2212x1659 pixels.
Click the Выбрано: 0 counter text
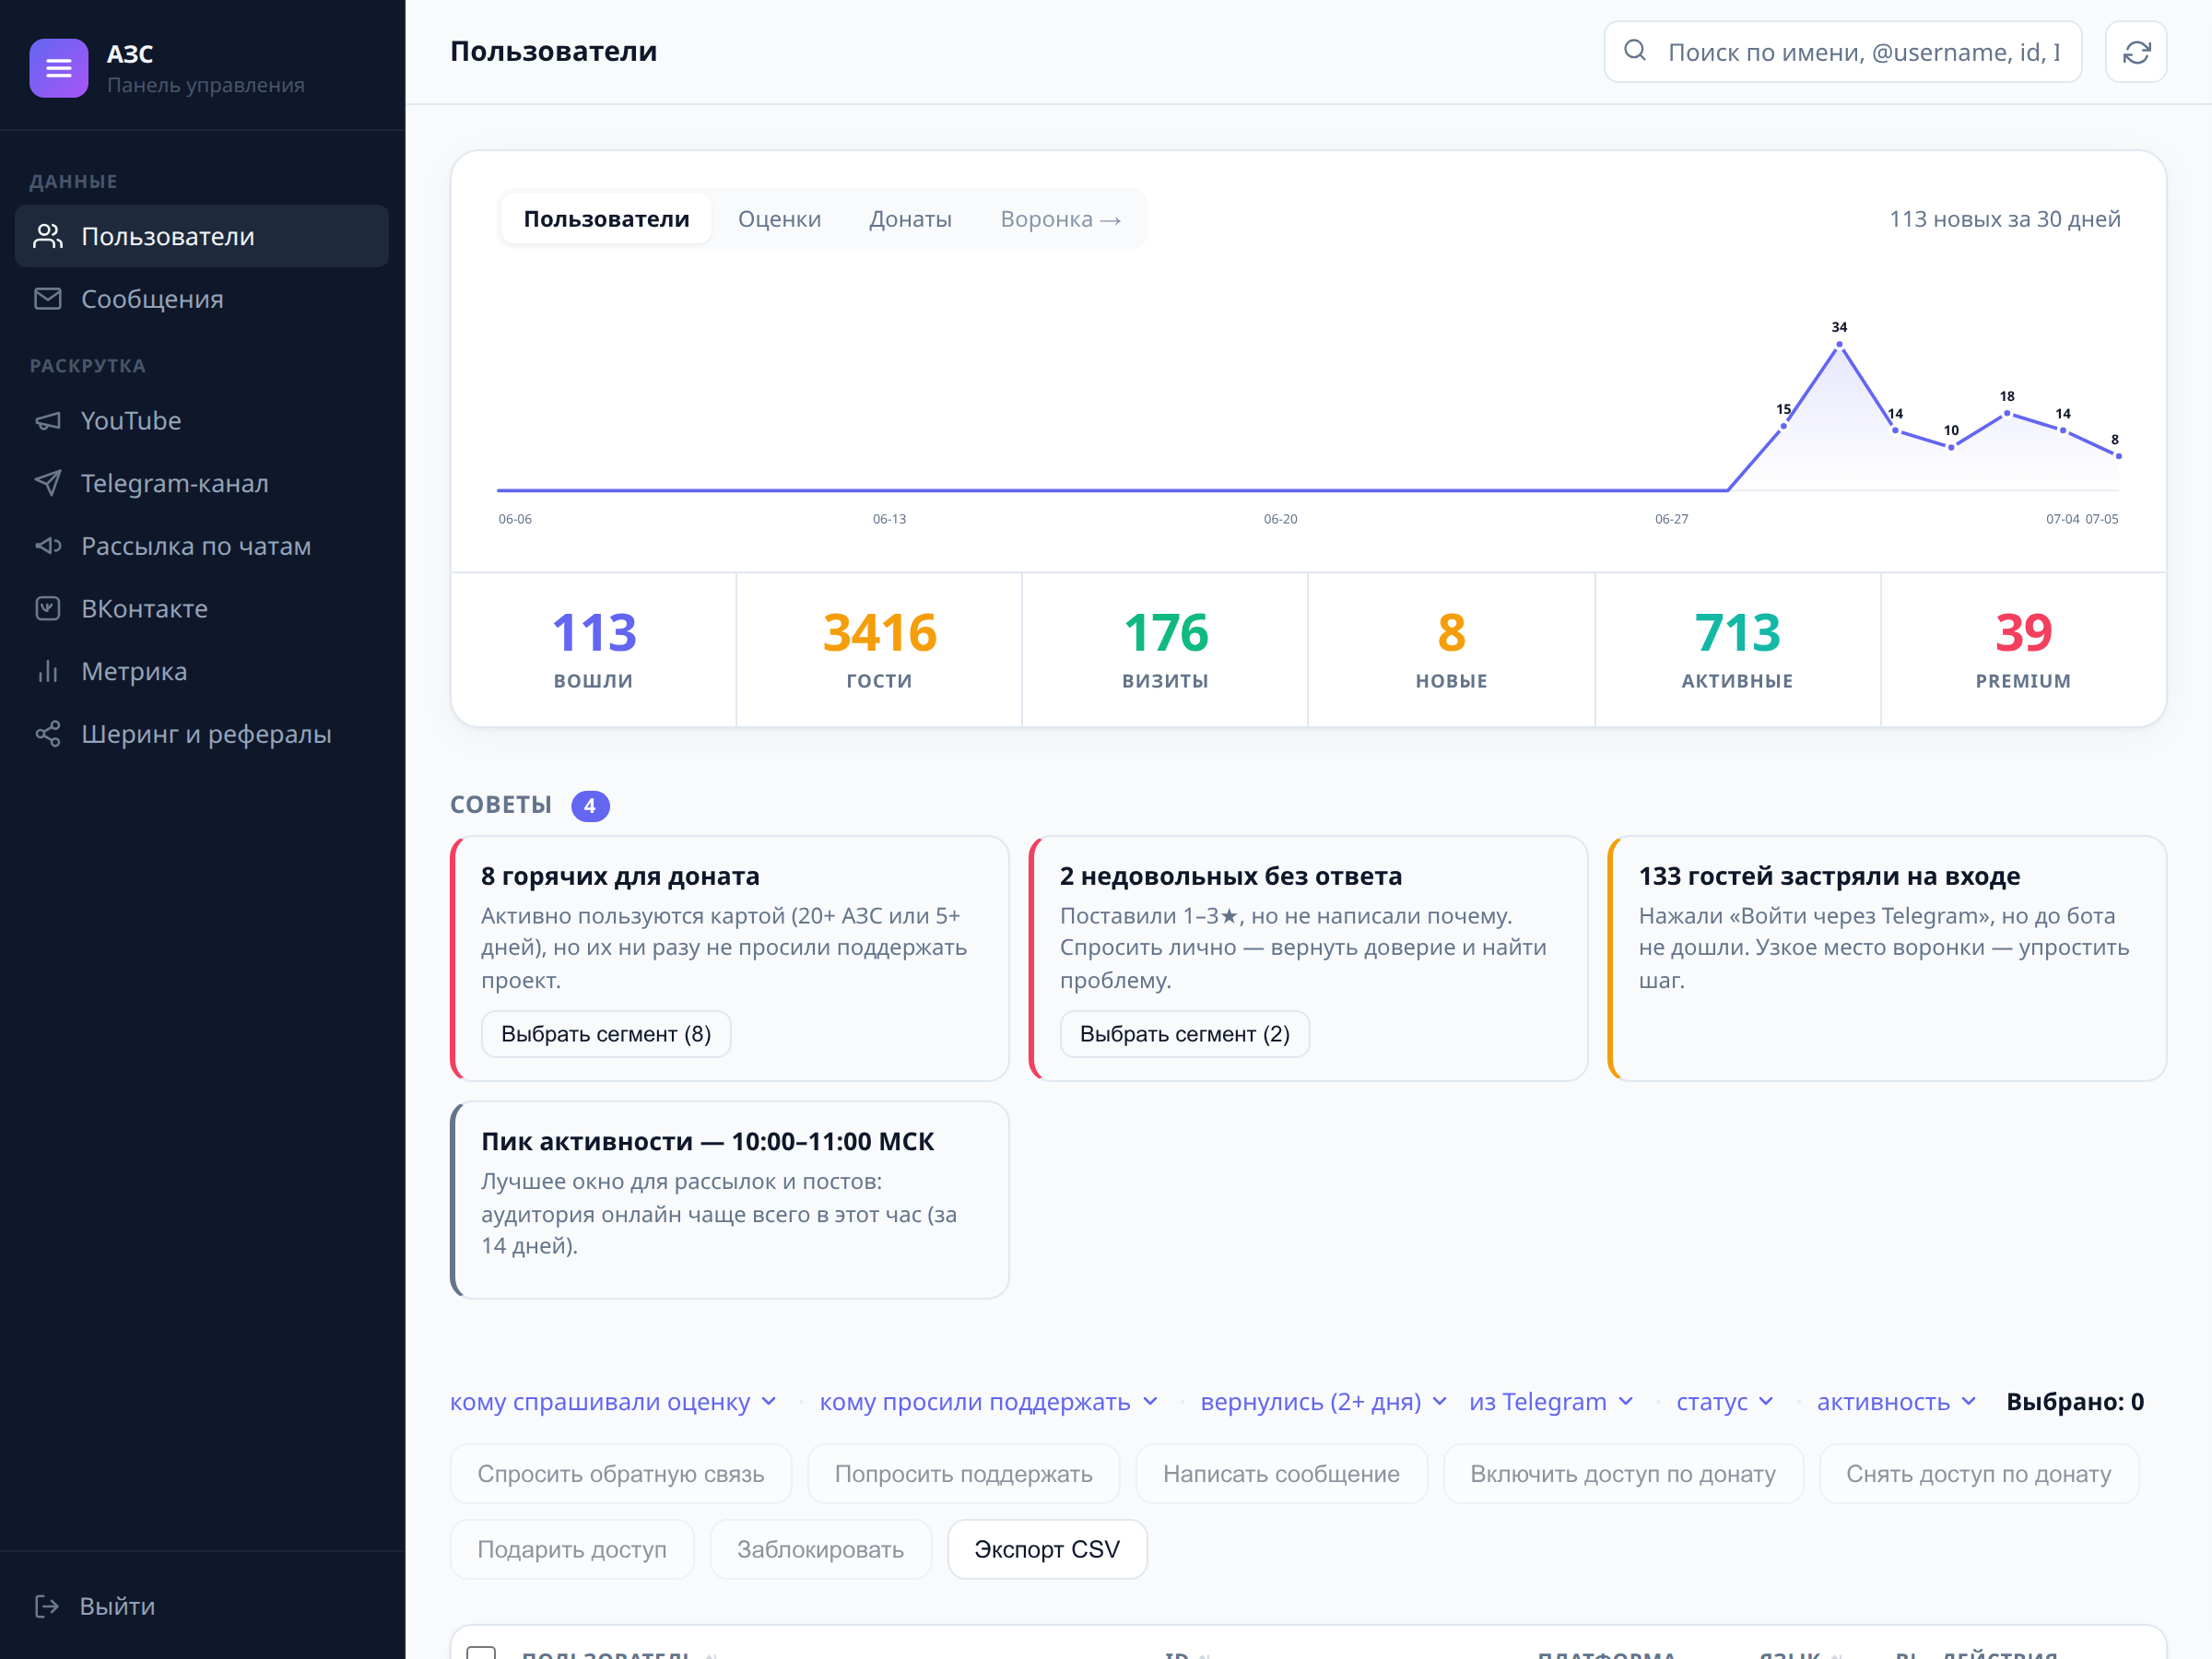pos(2075,1402)
